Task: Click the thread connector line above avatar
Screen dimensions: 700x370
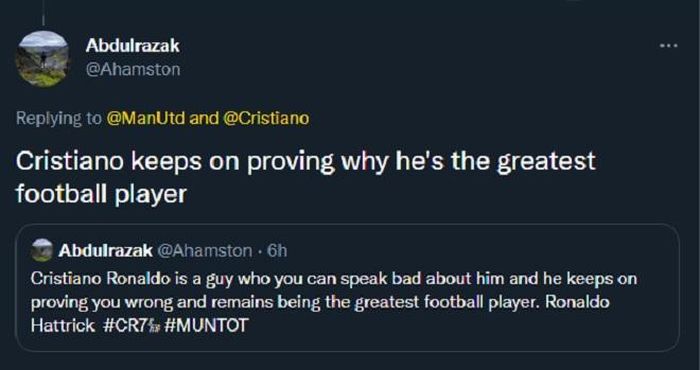Action: [43, 12]
